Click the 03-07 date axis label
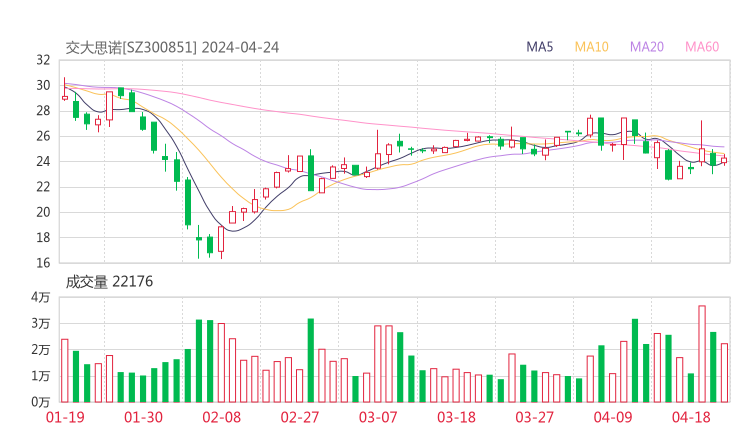The width and height of the screenshot is (740, 440). [x=378, y=417]
